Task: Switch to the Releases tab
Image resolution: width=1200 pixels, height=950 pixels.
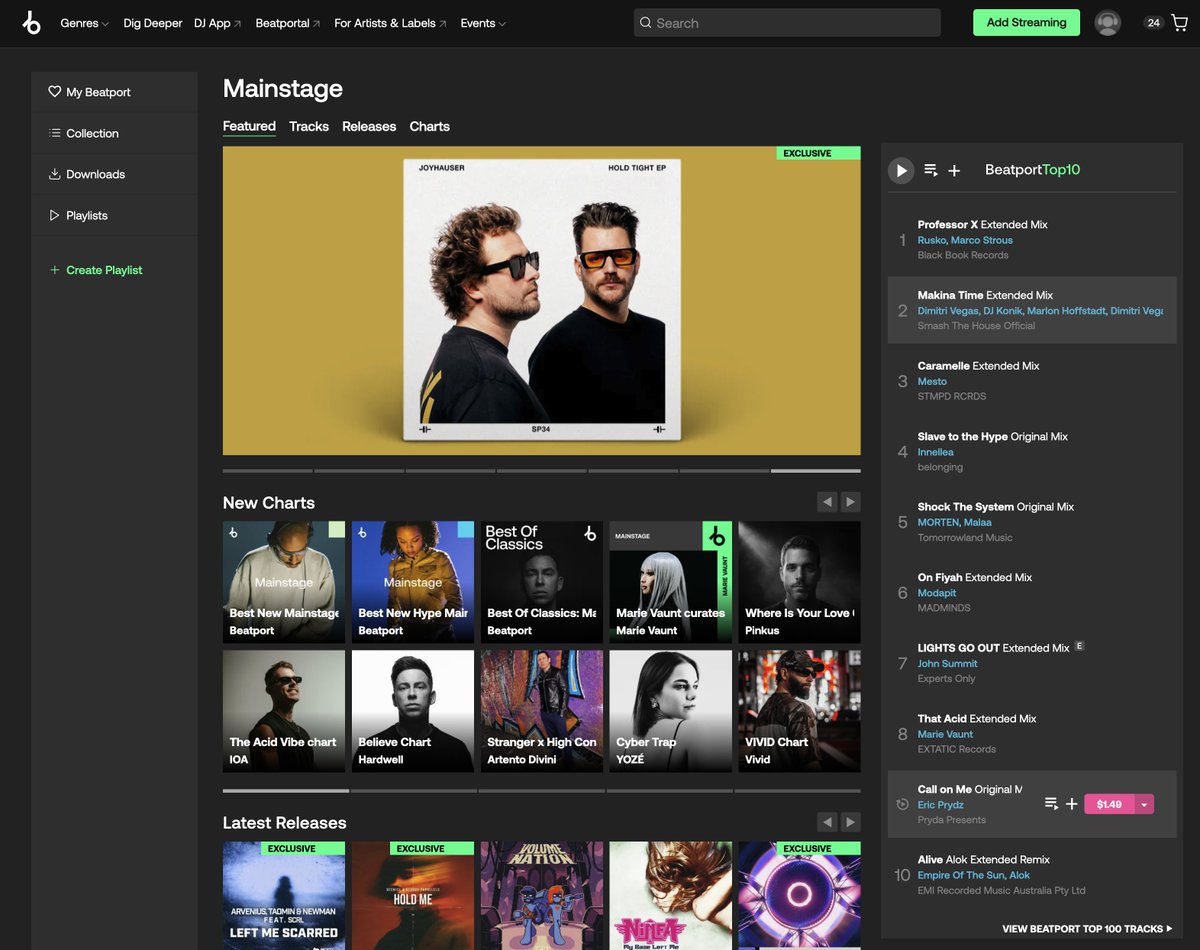Action: pyautogui.click(x=369, y=126)
